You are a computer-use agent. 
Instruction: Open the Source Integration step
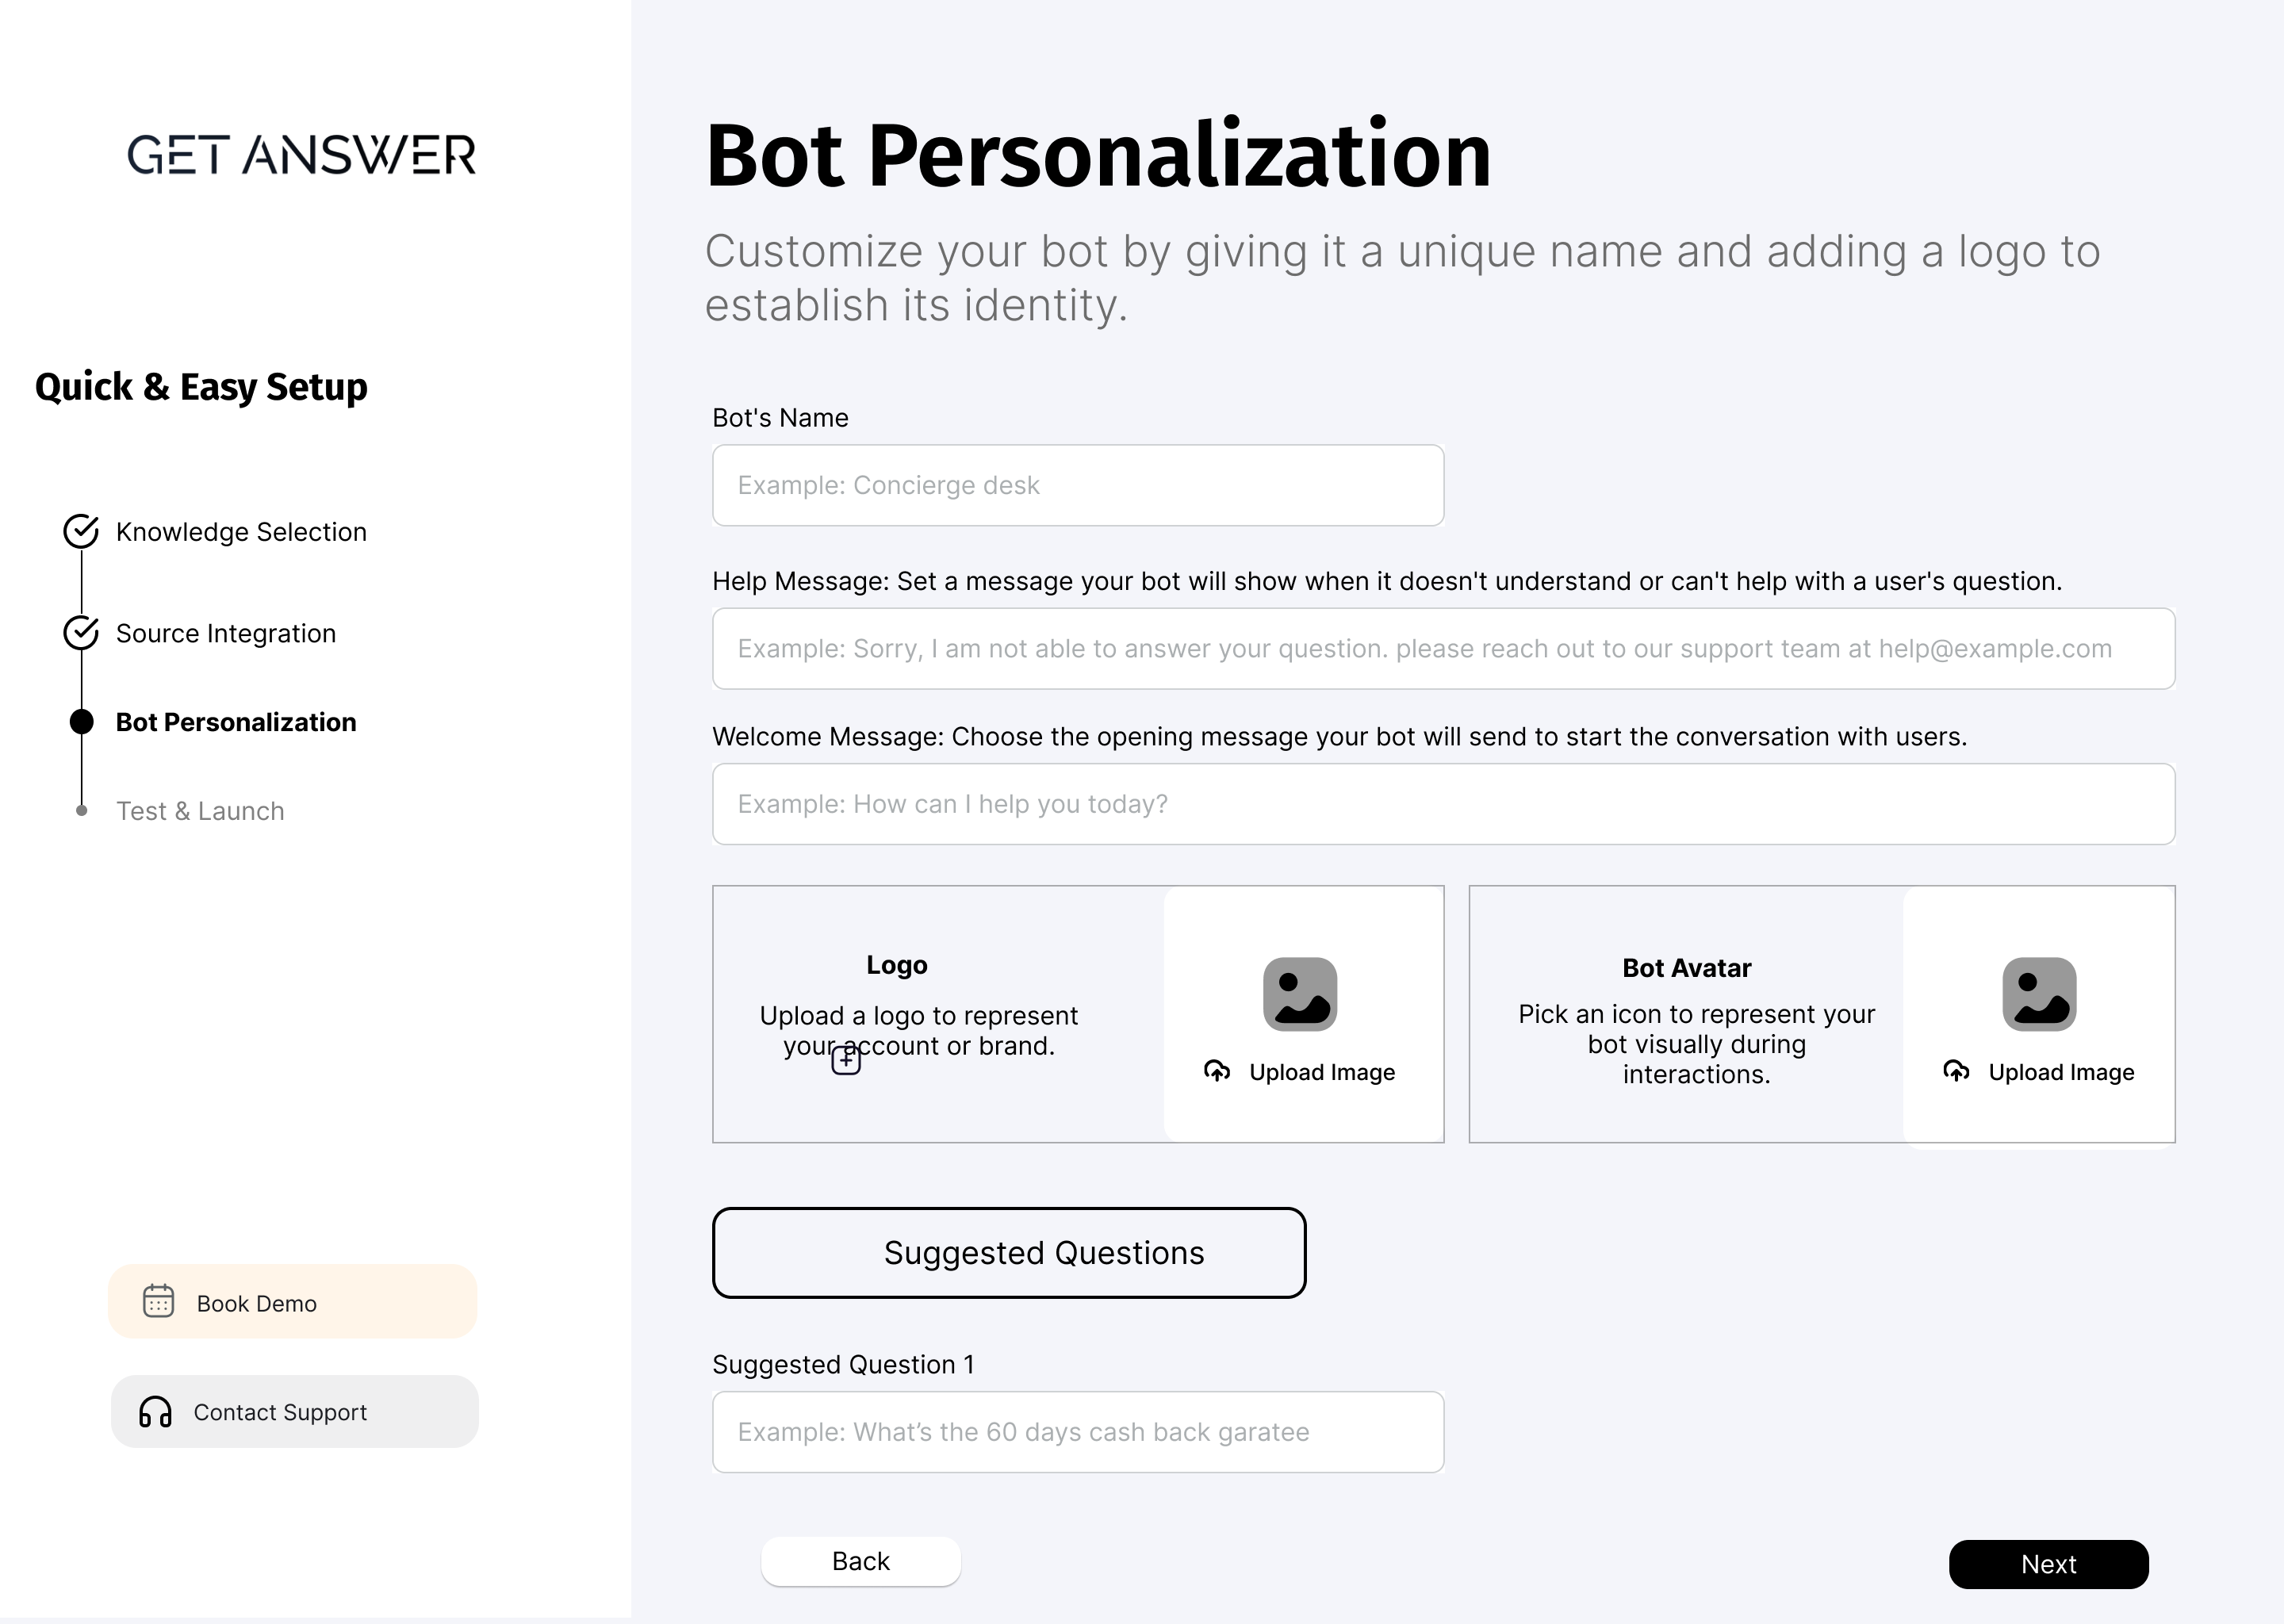226,633
